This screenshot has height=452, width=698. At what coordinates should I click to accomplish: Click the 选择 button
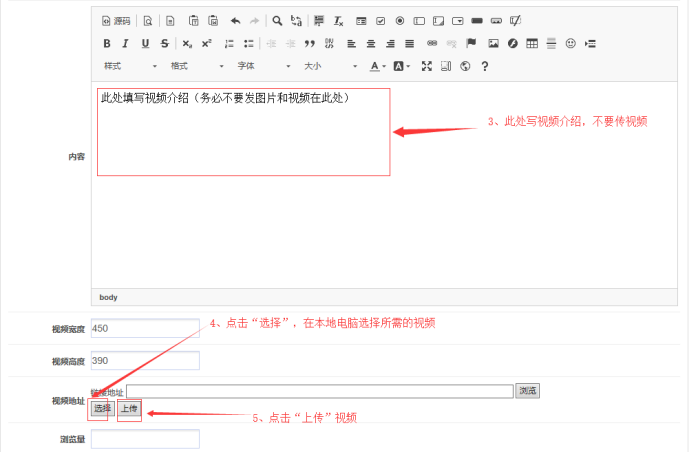click(102, 408)
